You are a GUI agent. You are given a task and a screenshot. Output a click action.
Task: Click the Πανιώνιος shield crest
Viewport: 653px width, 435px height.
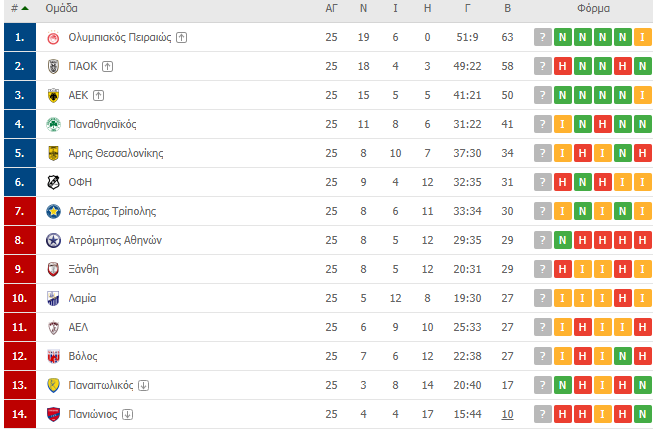tap(53, 415)
